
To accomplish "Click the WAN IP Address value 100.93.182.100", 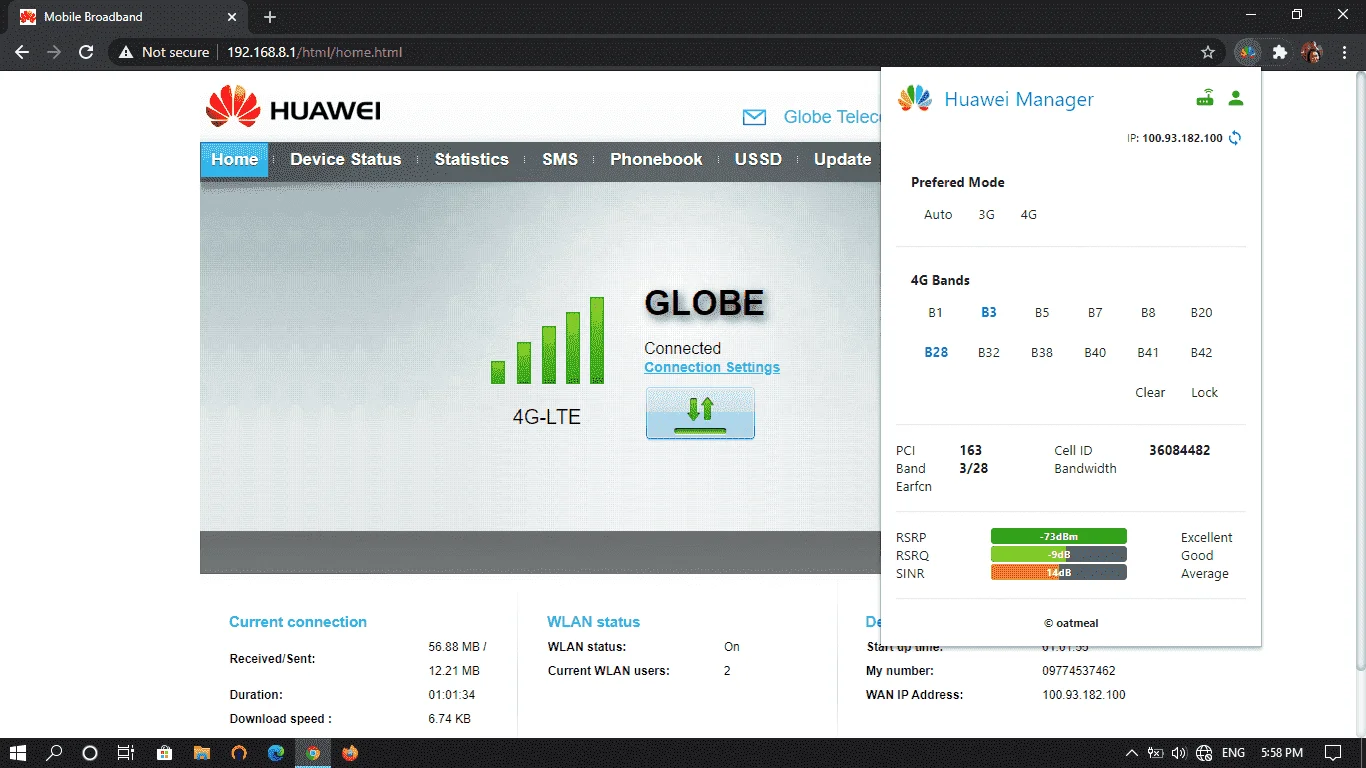I will coord(1084,695).
